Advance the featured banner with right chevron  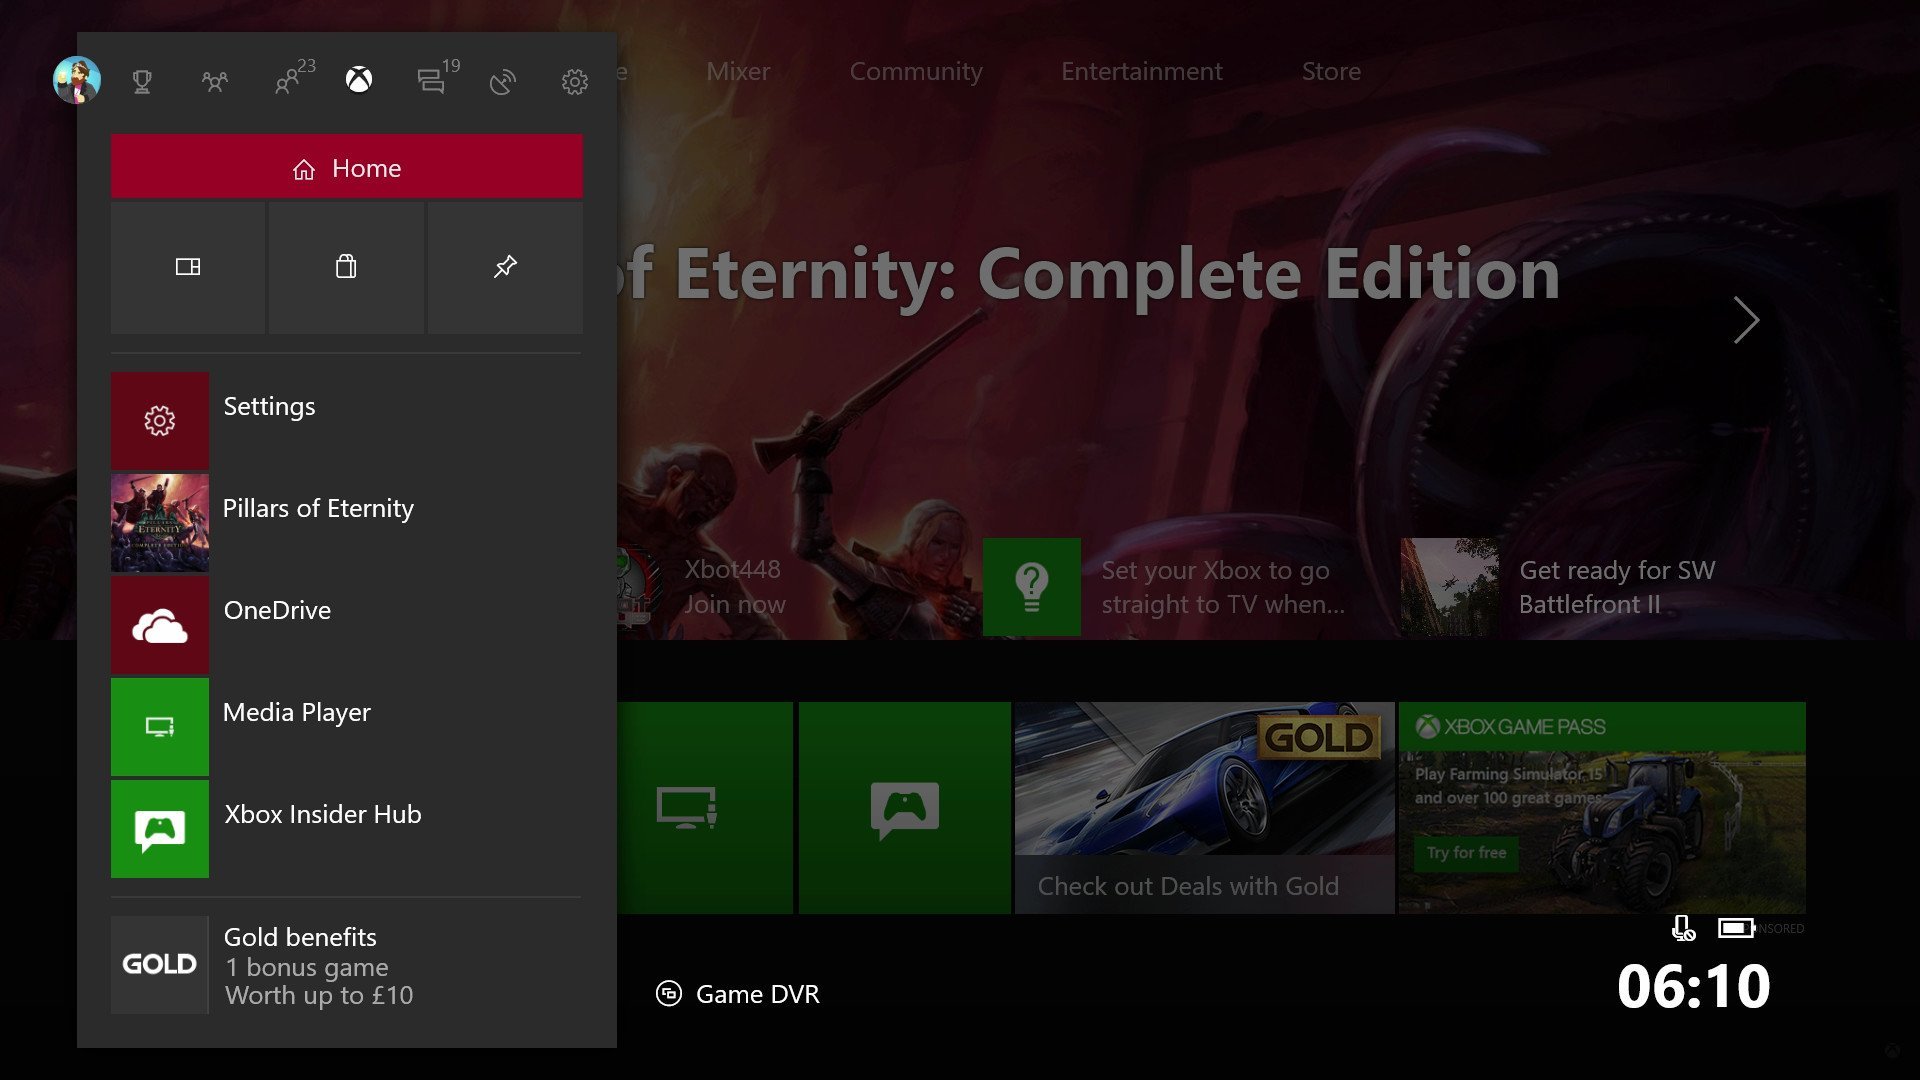click(1746, 320)
